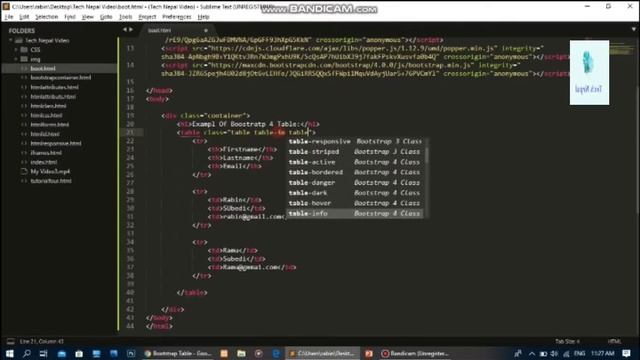Open the Edit menu
Screen dimensions: 640x360
(x=24, y=17)
